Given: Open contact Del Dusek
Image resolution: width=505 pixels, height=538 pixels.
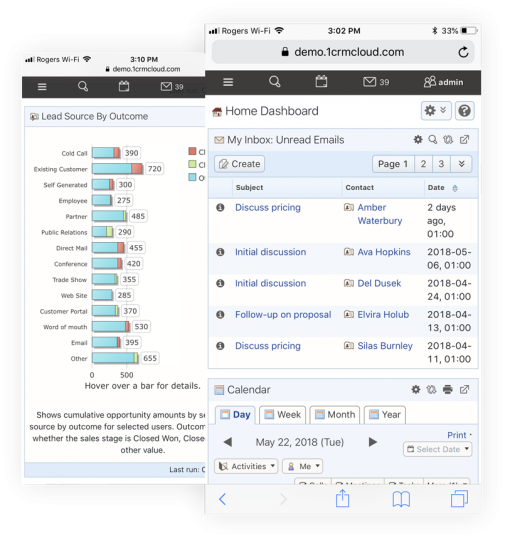Looking at the screenshot, I should [379, 283].
